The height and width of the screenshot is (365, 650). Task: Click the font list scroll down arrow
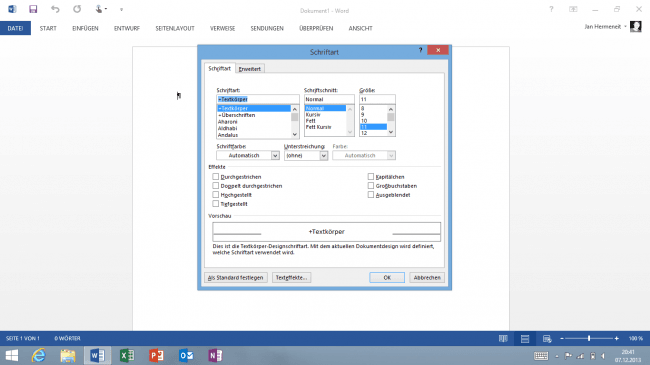coord(295,134)
